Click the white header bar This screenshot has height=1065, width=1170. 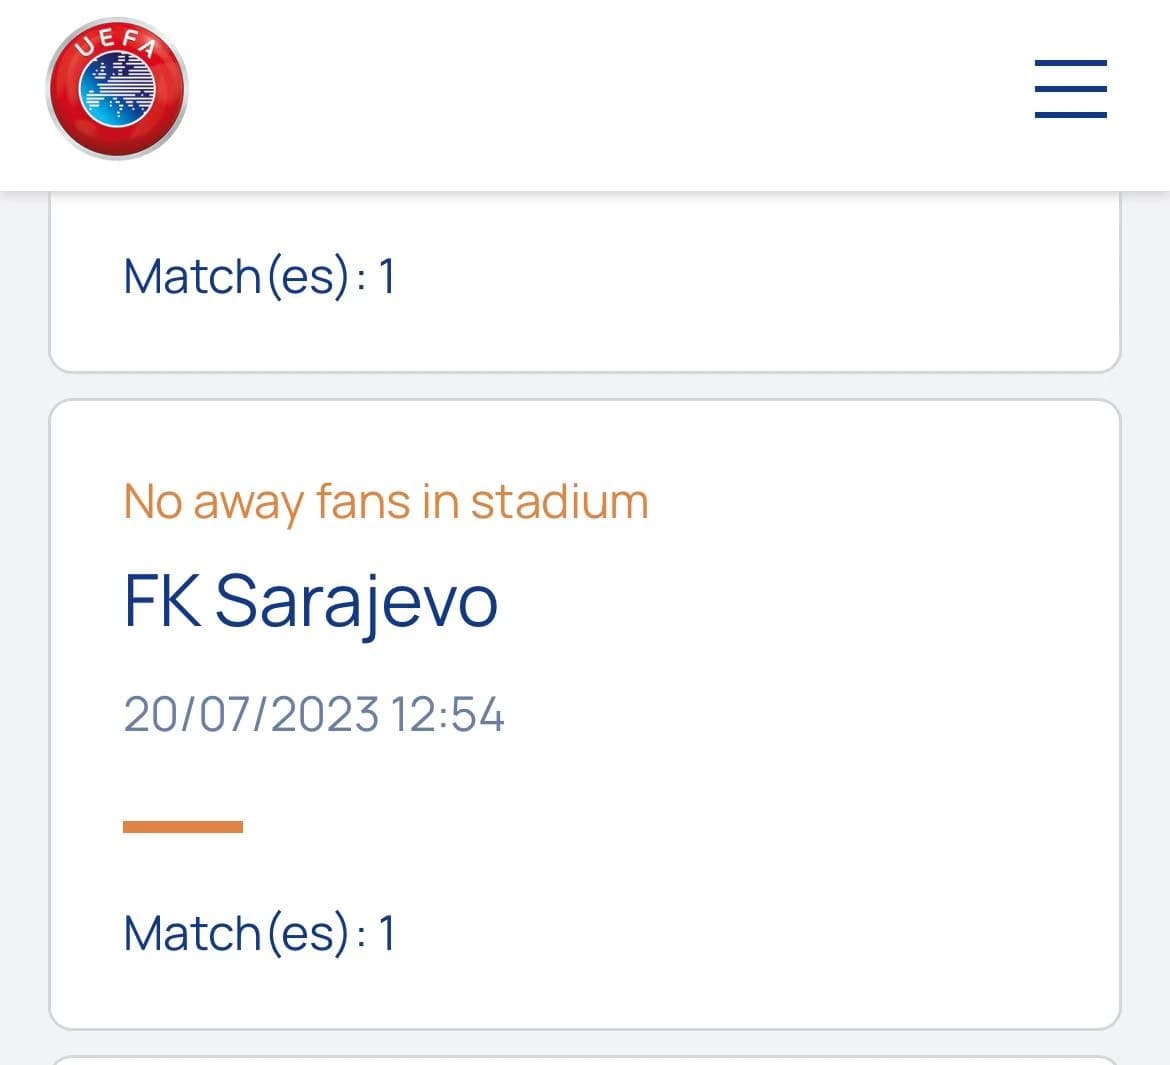click(585, 95)
